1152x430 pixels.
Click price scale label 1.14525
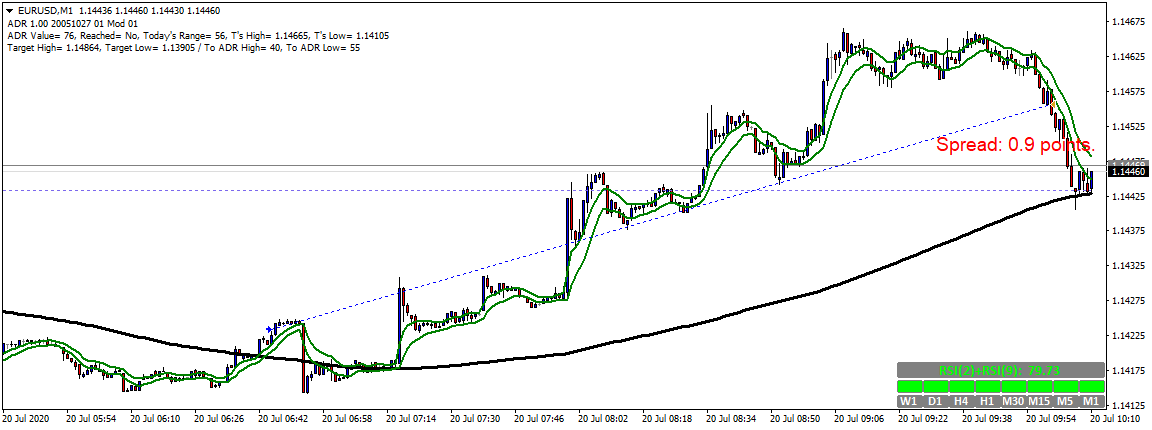pos(1130,127)
